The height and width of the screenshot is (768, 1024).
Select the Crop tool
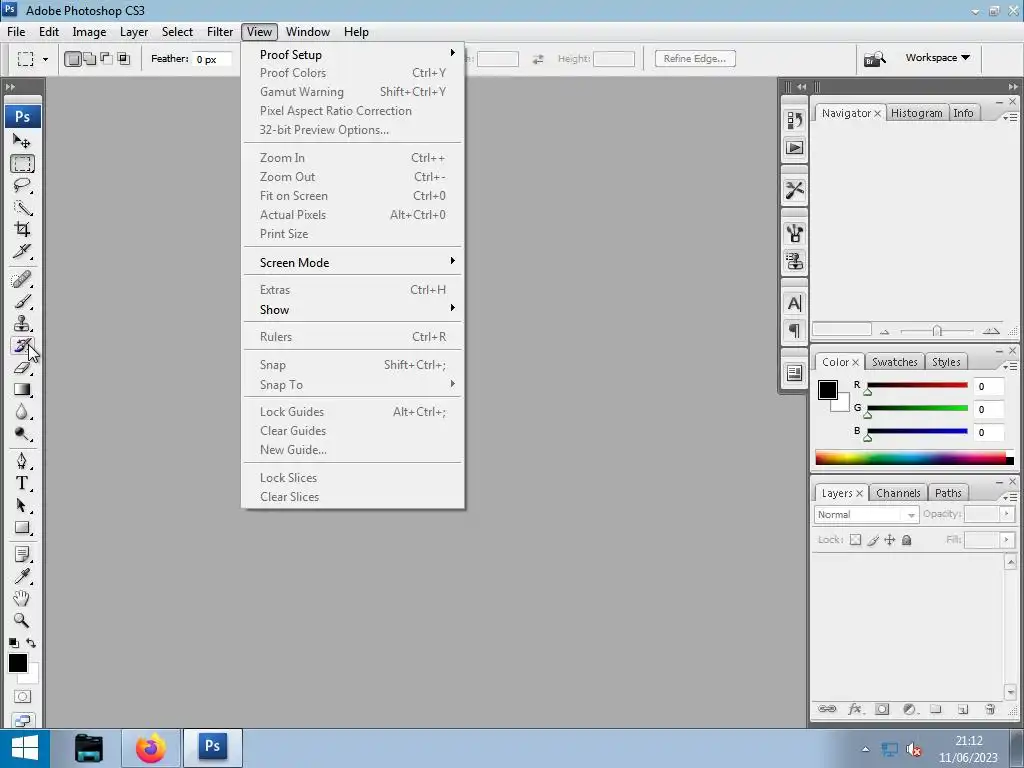(22, 229)
